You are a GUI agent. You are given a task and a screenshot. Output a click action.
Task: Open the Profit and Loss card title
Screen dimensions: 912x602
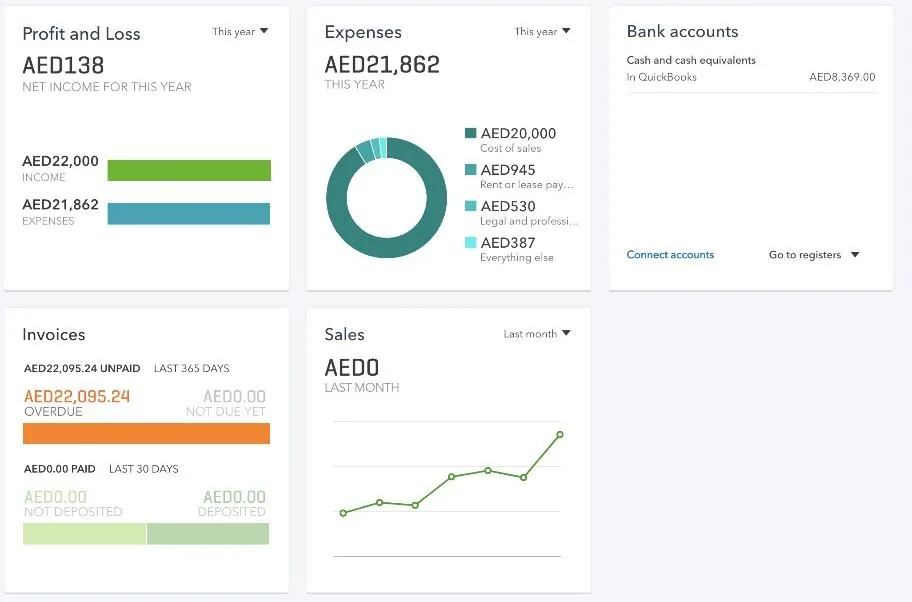(x=82, y=33)
